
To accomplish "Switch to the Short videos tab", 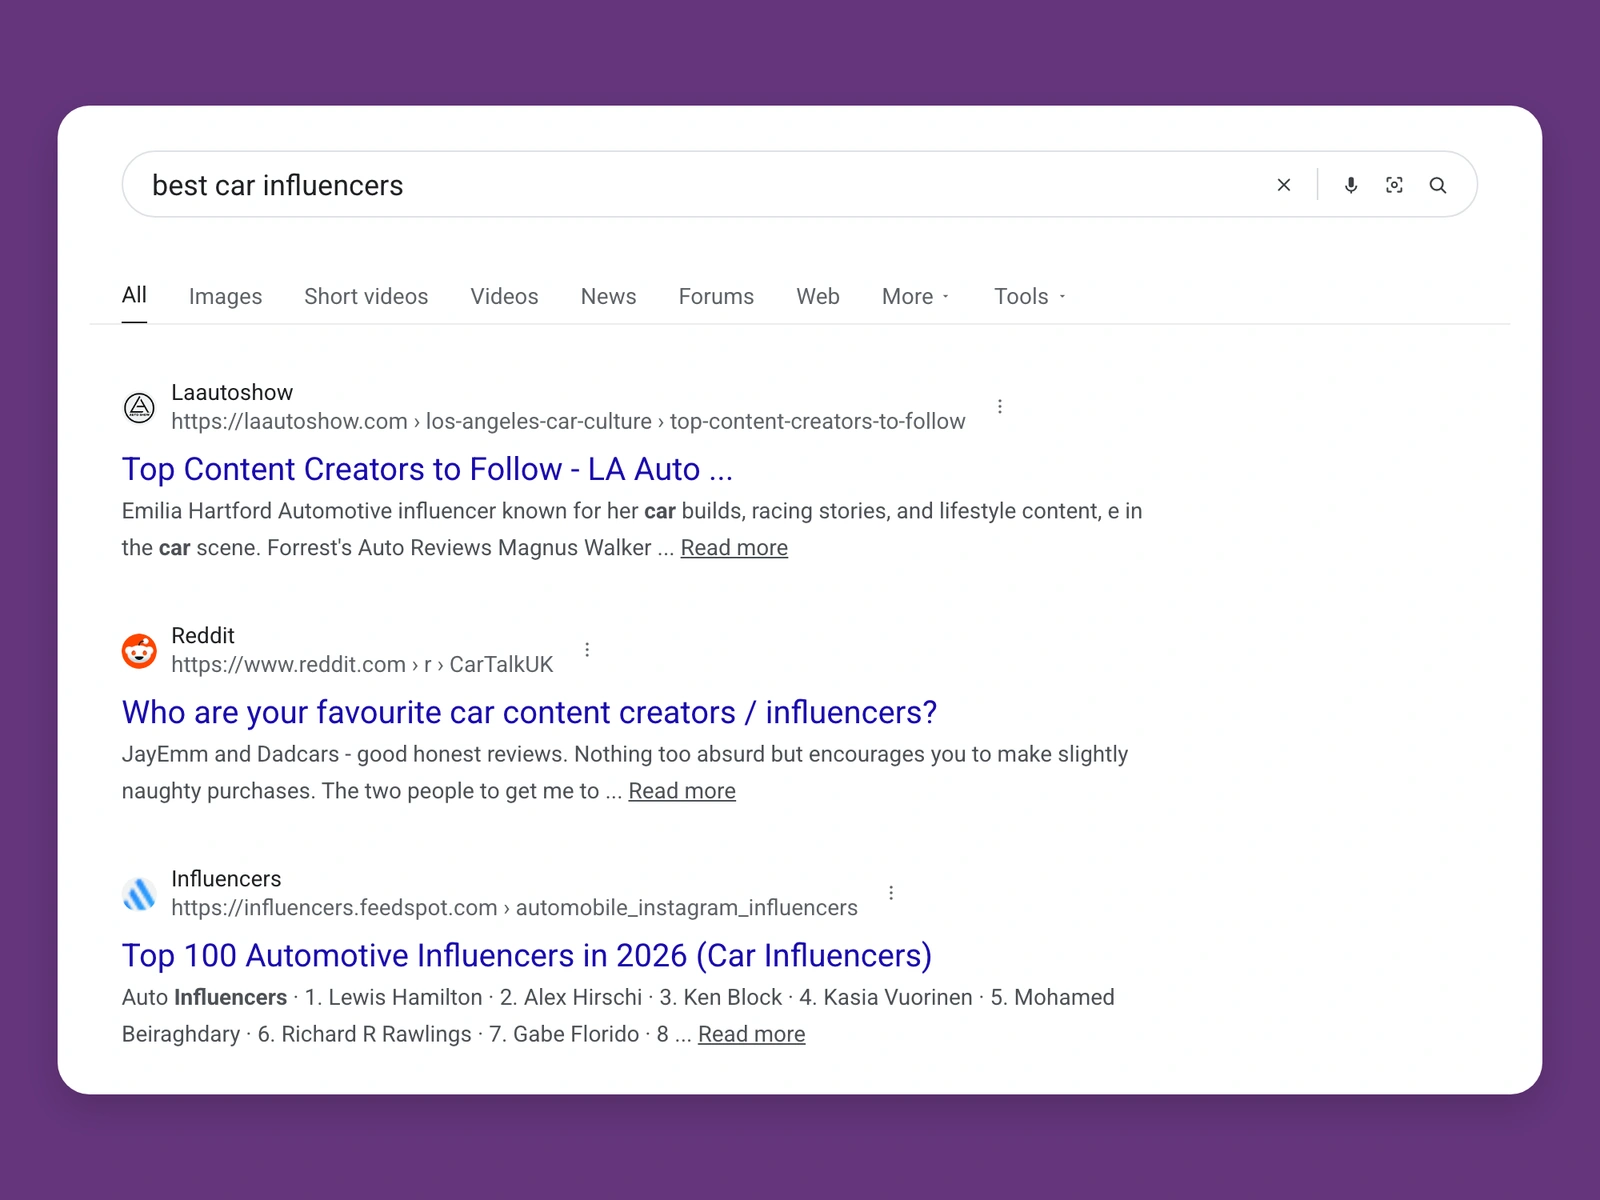I will pos(366,297).
